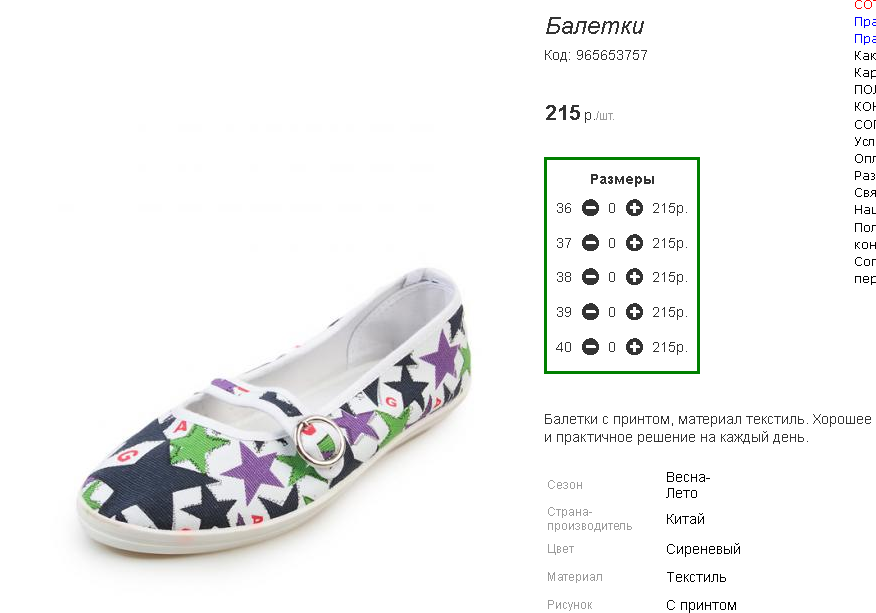The height and width of the screenshot is (613, 876).
Task: Add one pair of size 38
Action: [x=634, y=277]
